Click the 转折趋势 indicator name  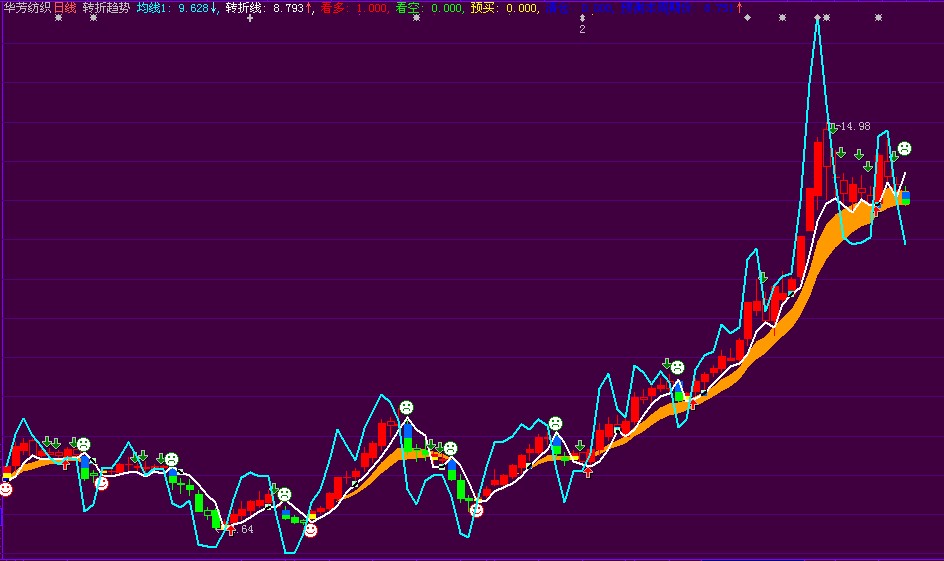point(106,8)
